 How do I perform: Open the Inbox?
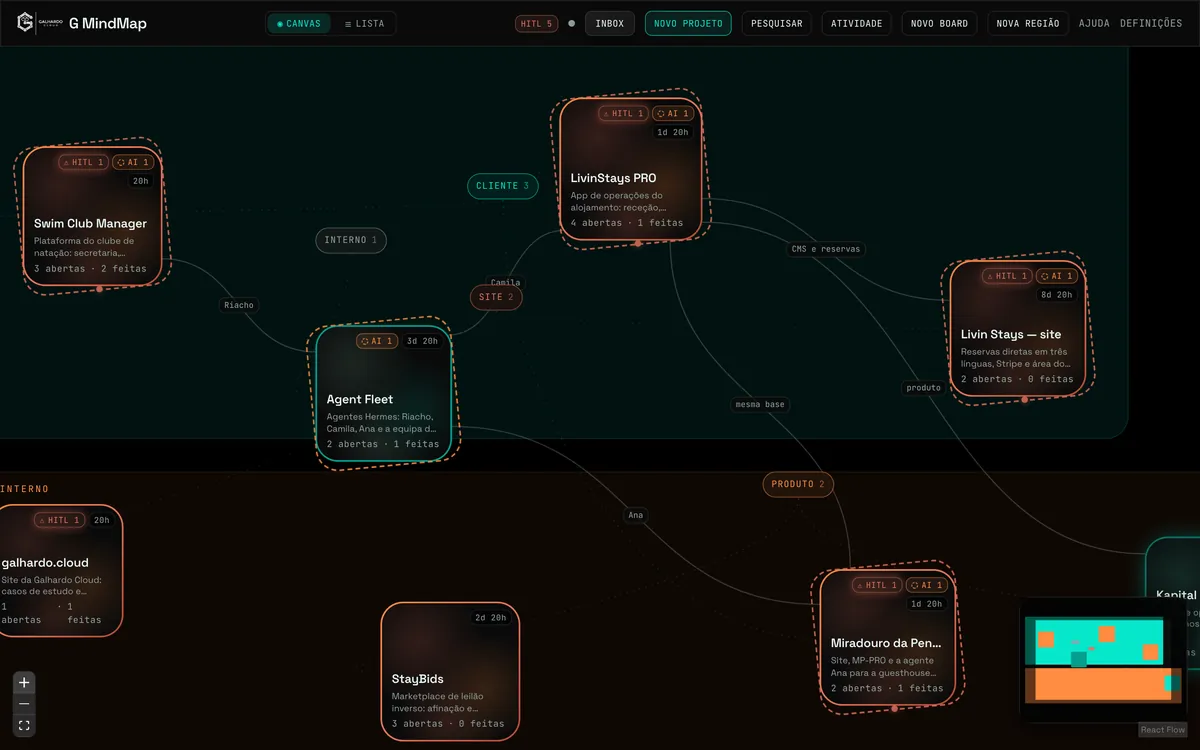point(610,23)
